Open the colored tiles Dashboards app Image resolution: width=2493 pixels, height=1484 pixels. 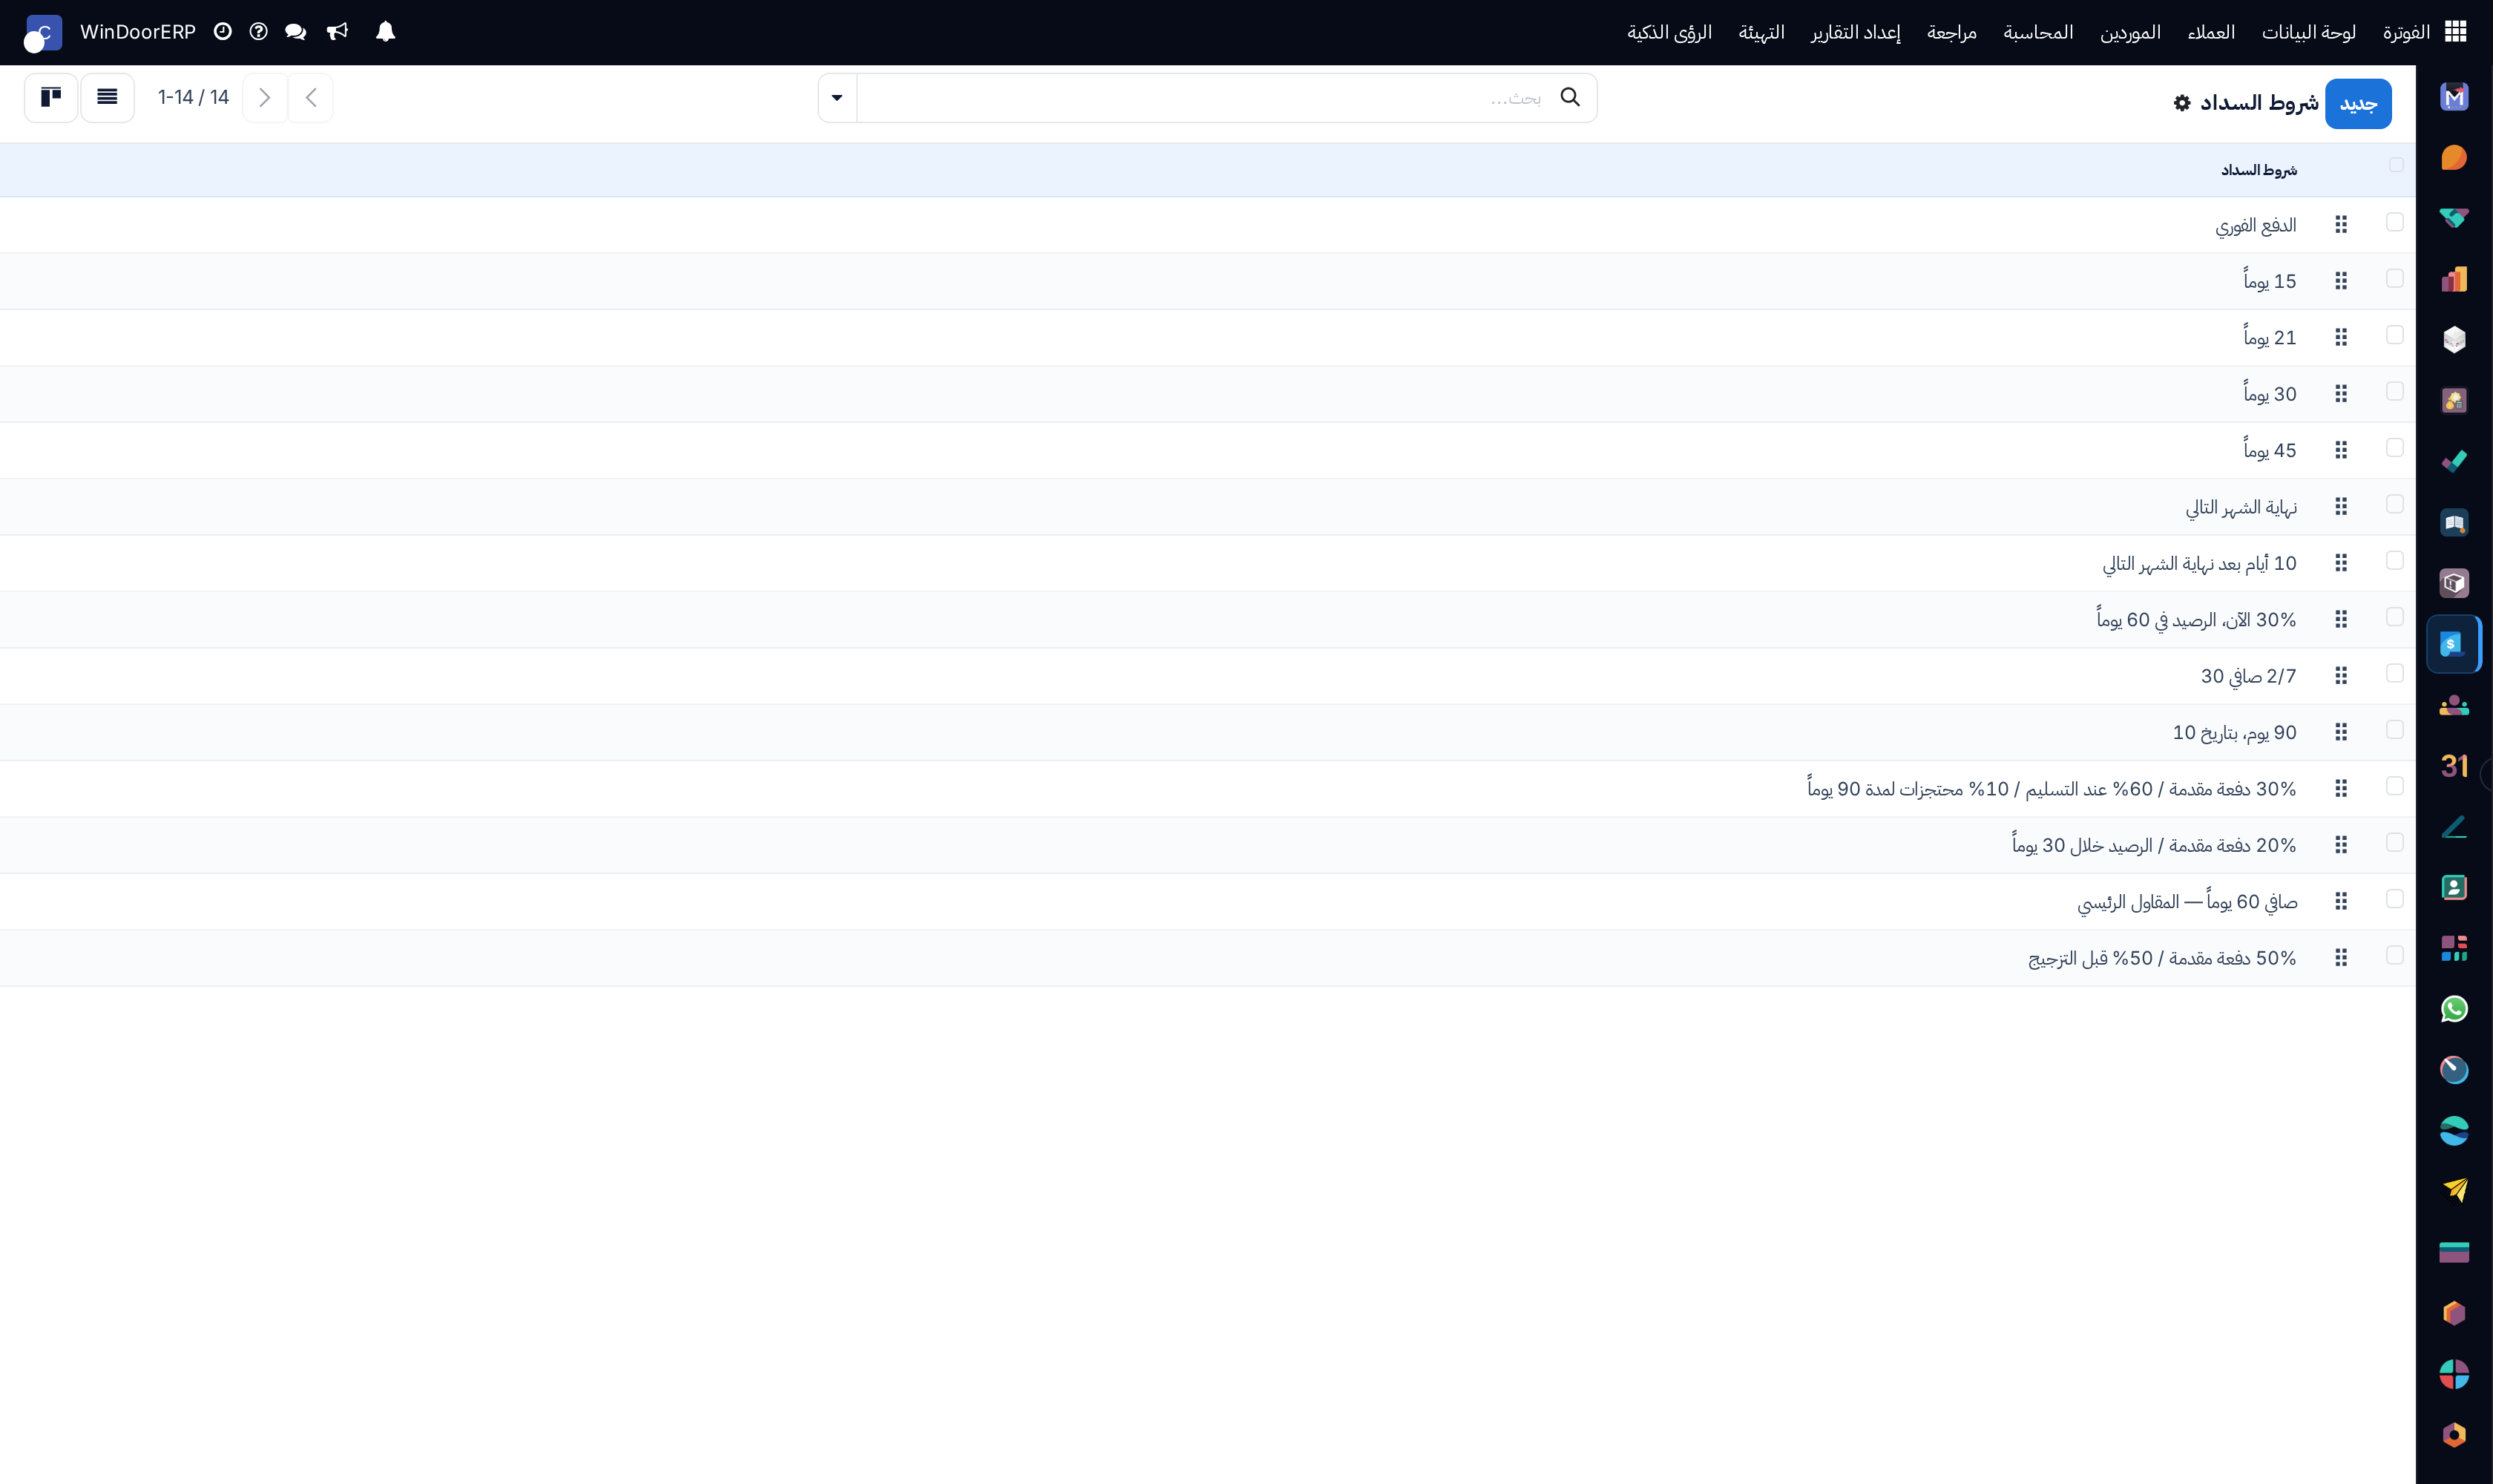pos(2454,948)
